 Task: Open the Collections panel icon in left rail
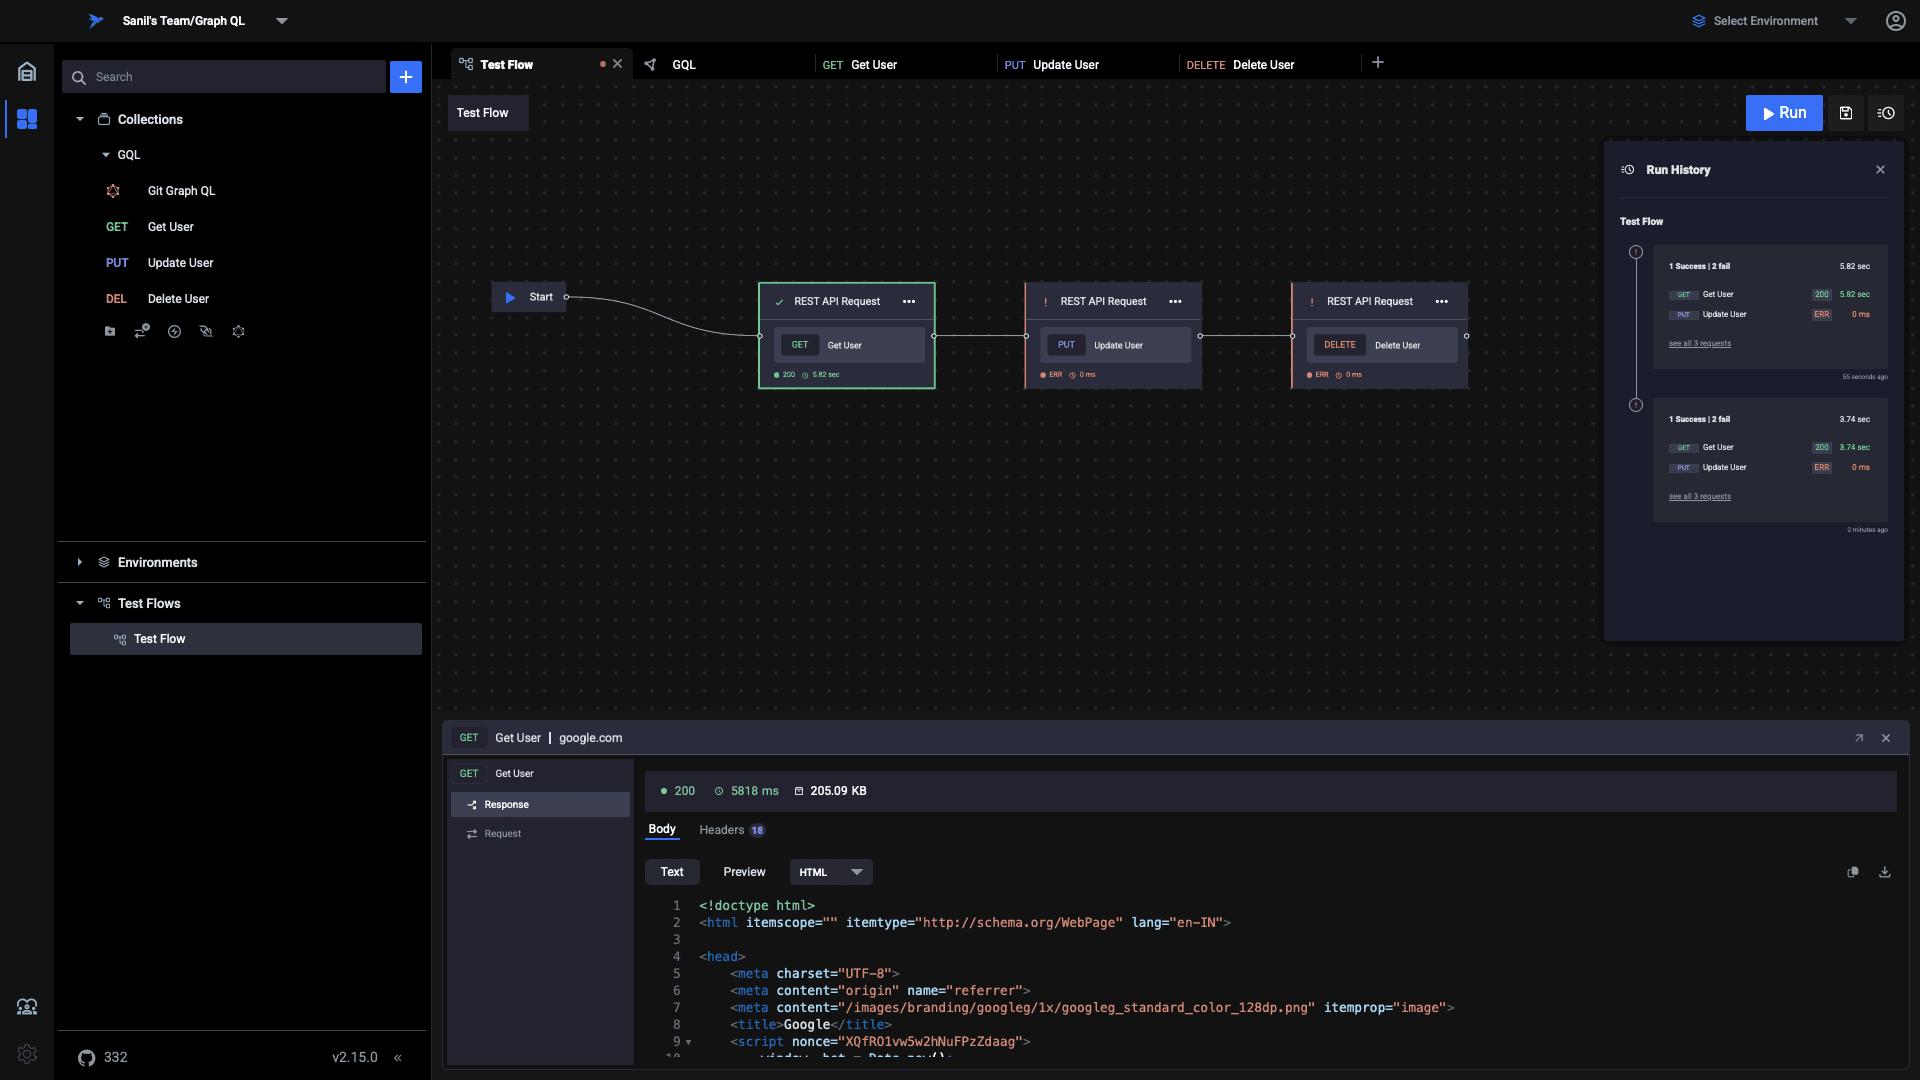pos(26,119)
